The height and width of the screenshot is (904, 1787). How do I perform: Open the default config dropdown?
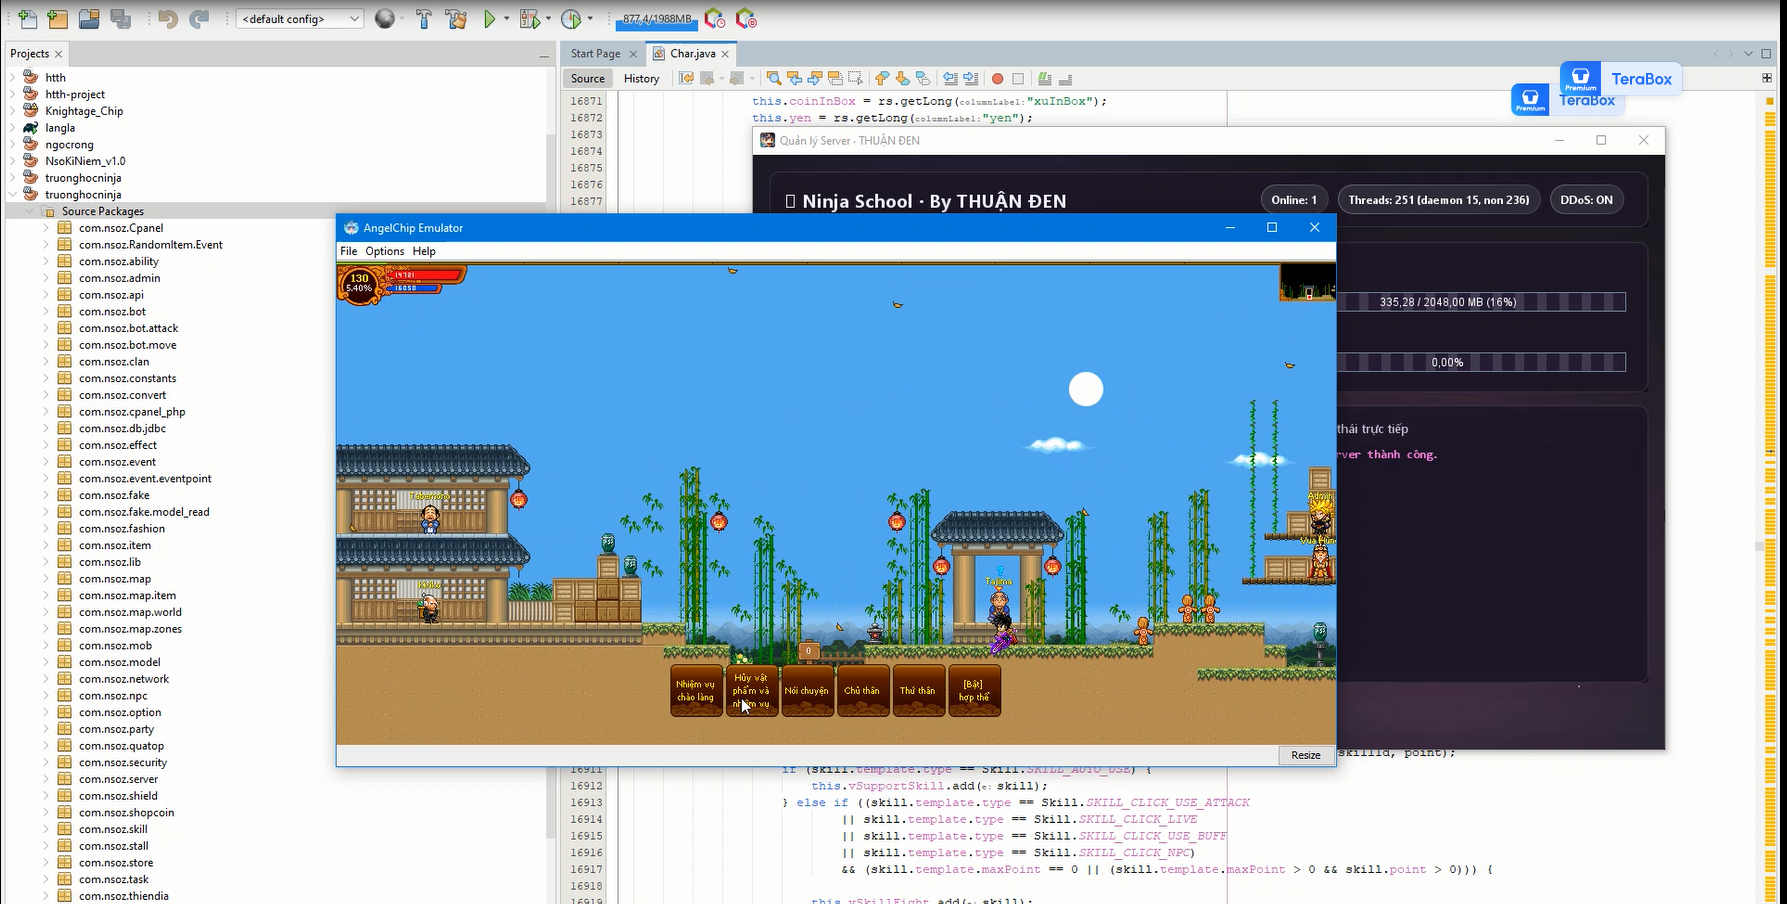(300, 19)
